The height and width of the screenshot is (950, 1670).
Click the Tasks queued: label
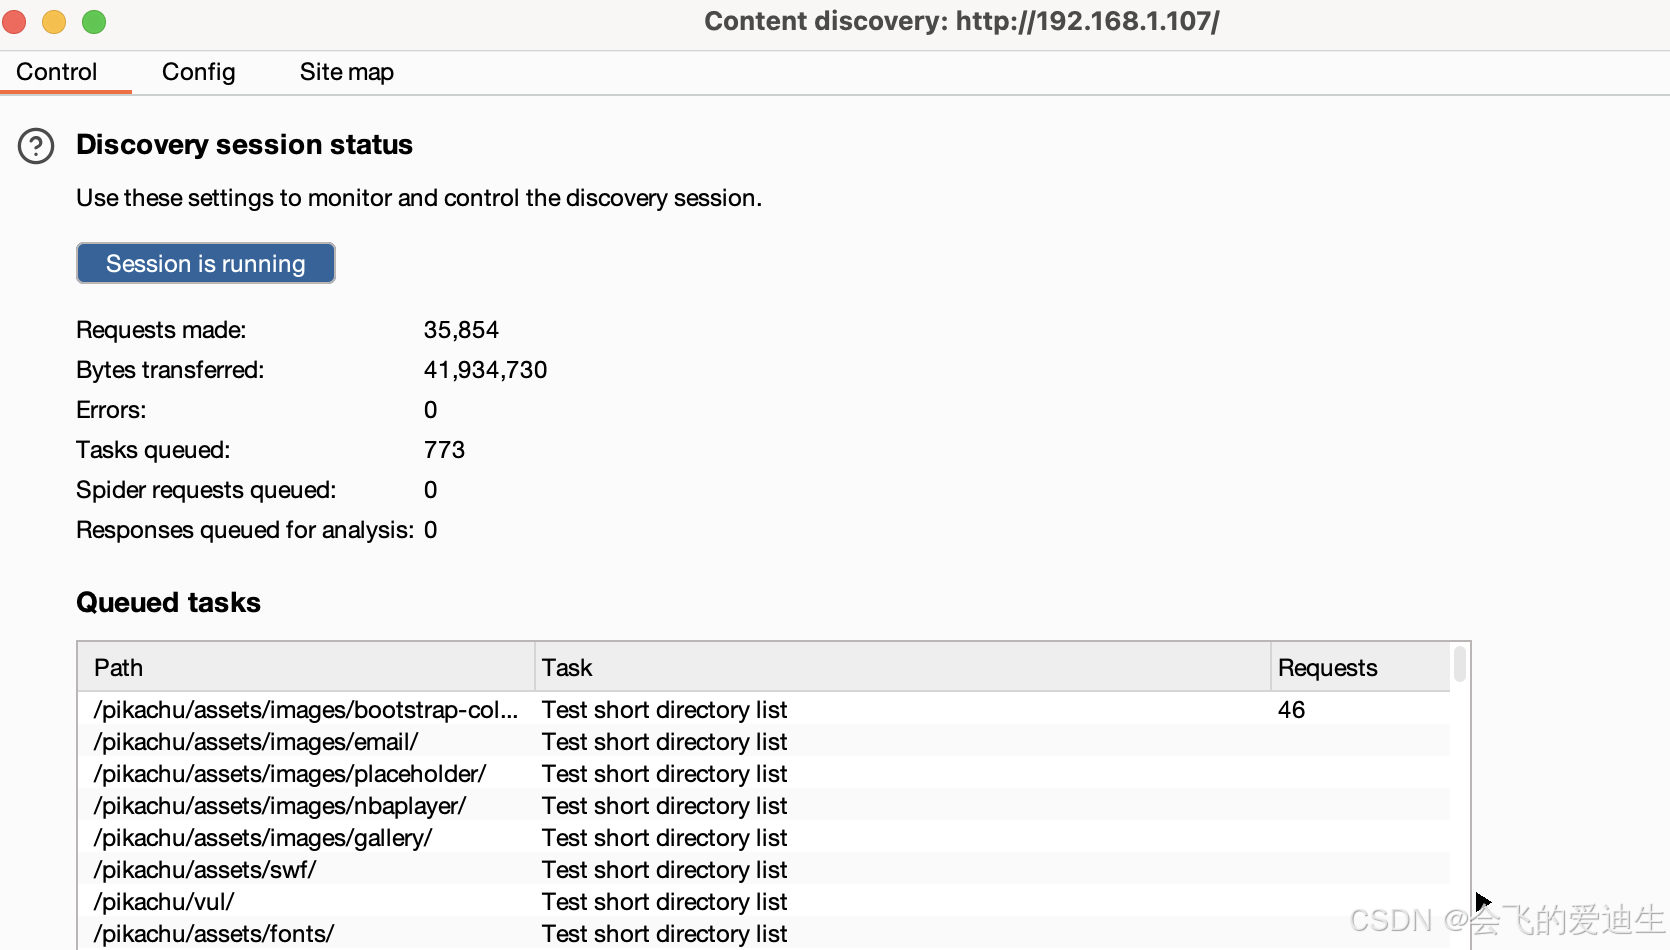[153, 450]
